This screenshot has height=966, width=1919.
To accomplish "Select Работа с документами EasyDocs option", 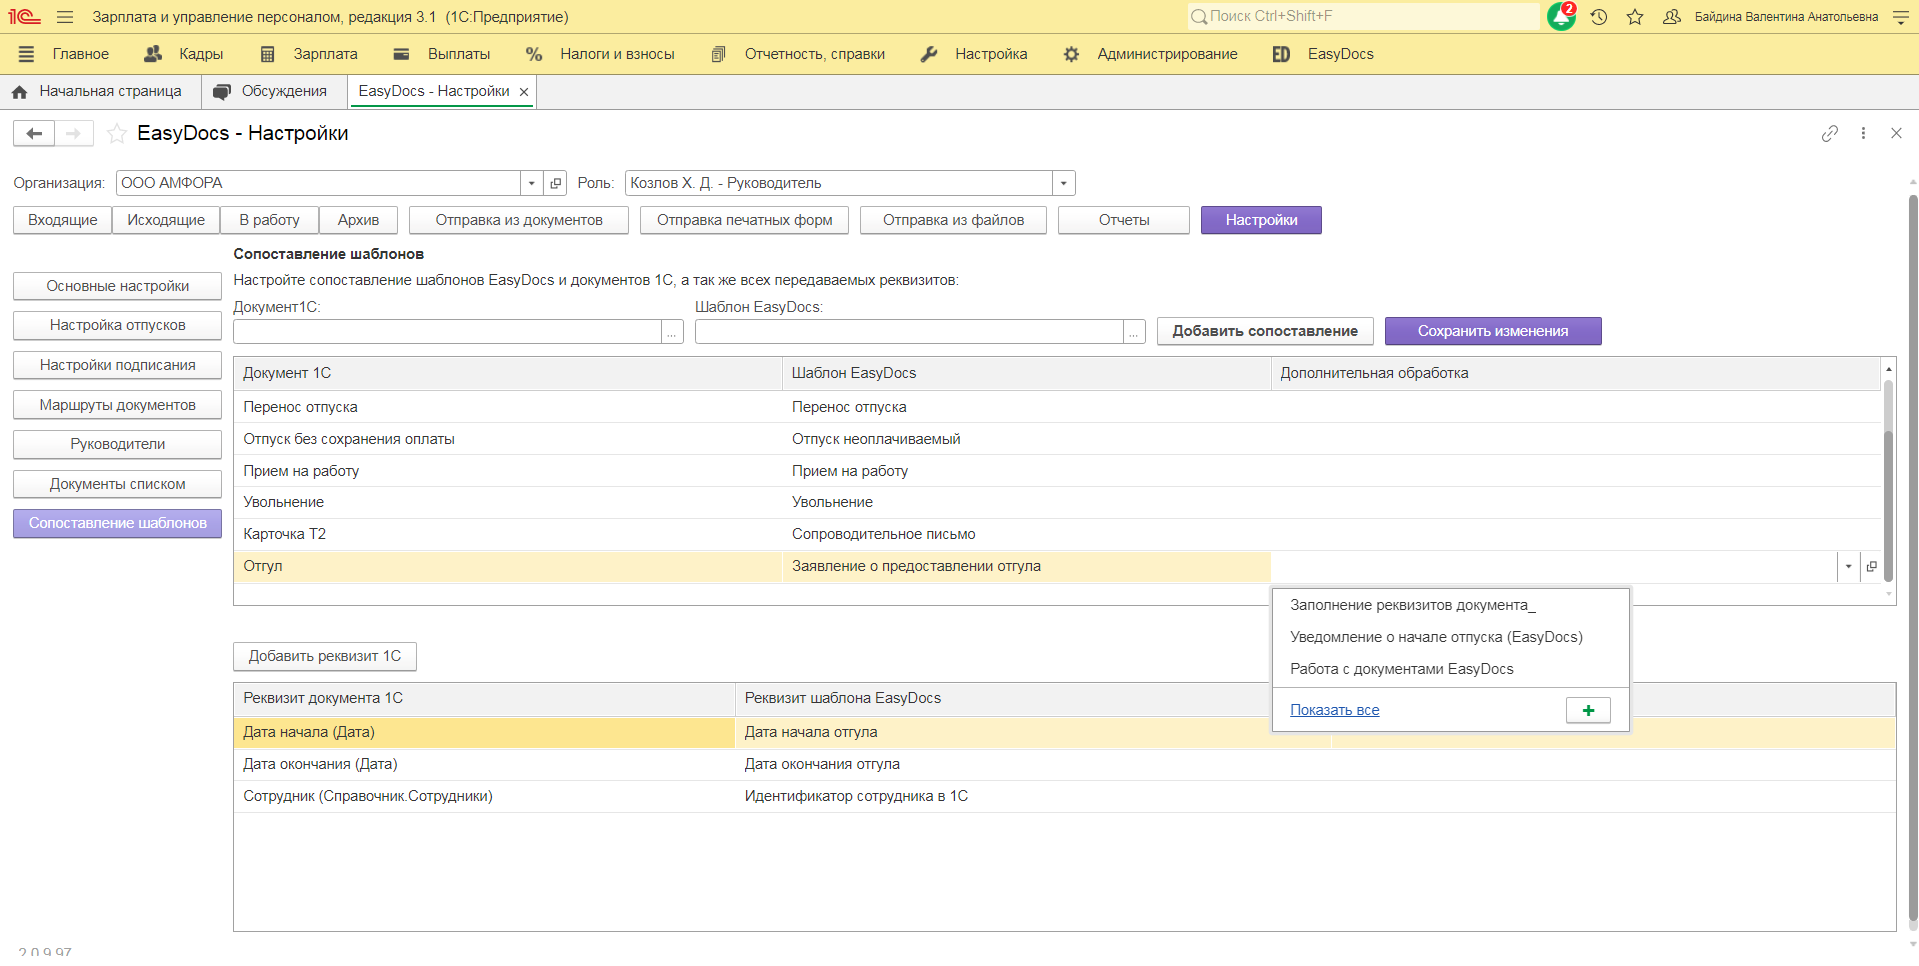I will (1401, 669).
